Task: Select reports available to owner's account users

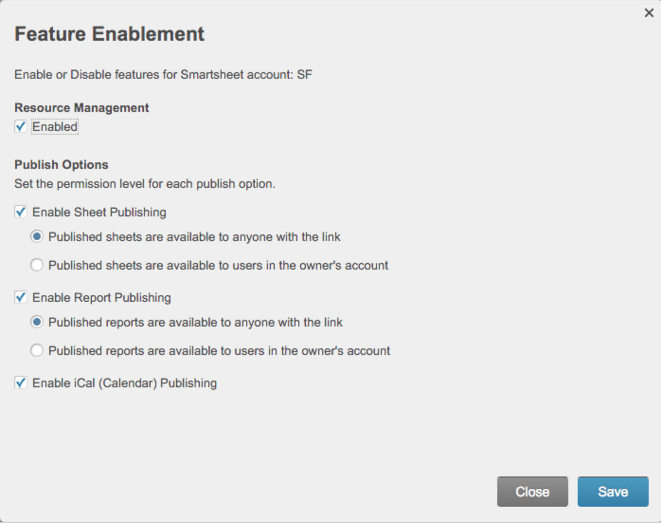Action: point(37,351)
